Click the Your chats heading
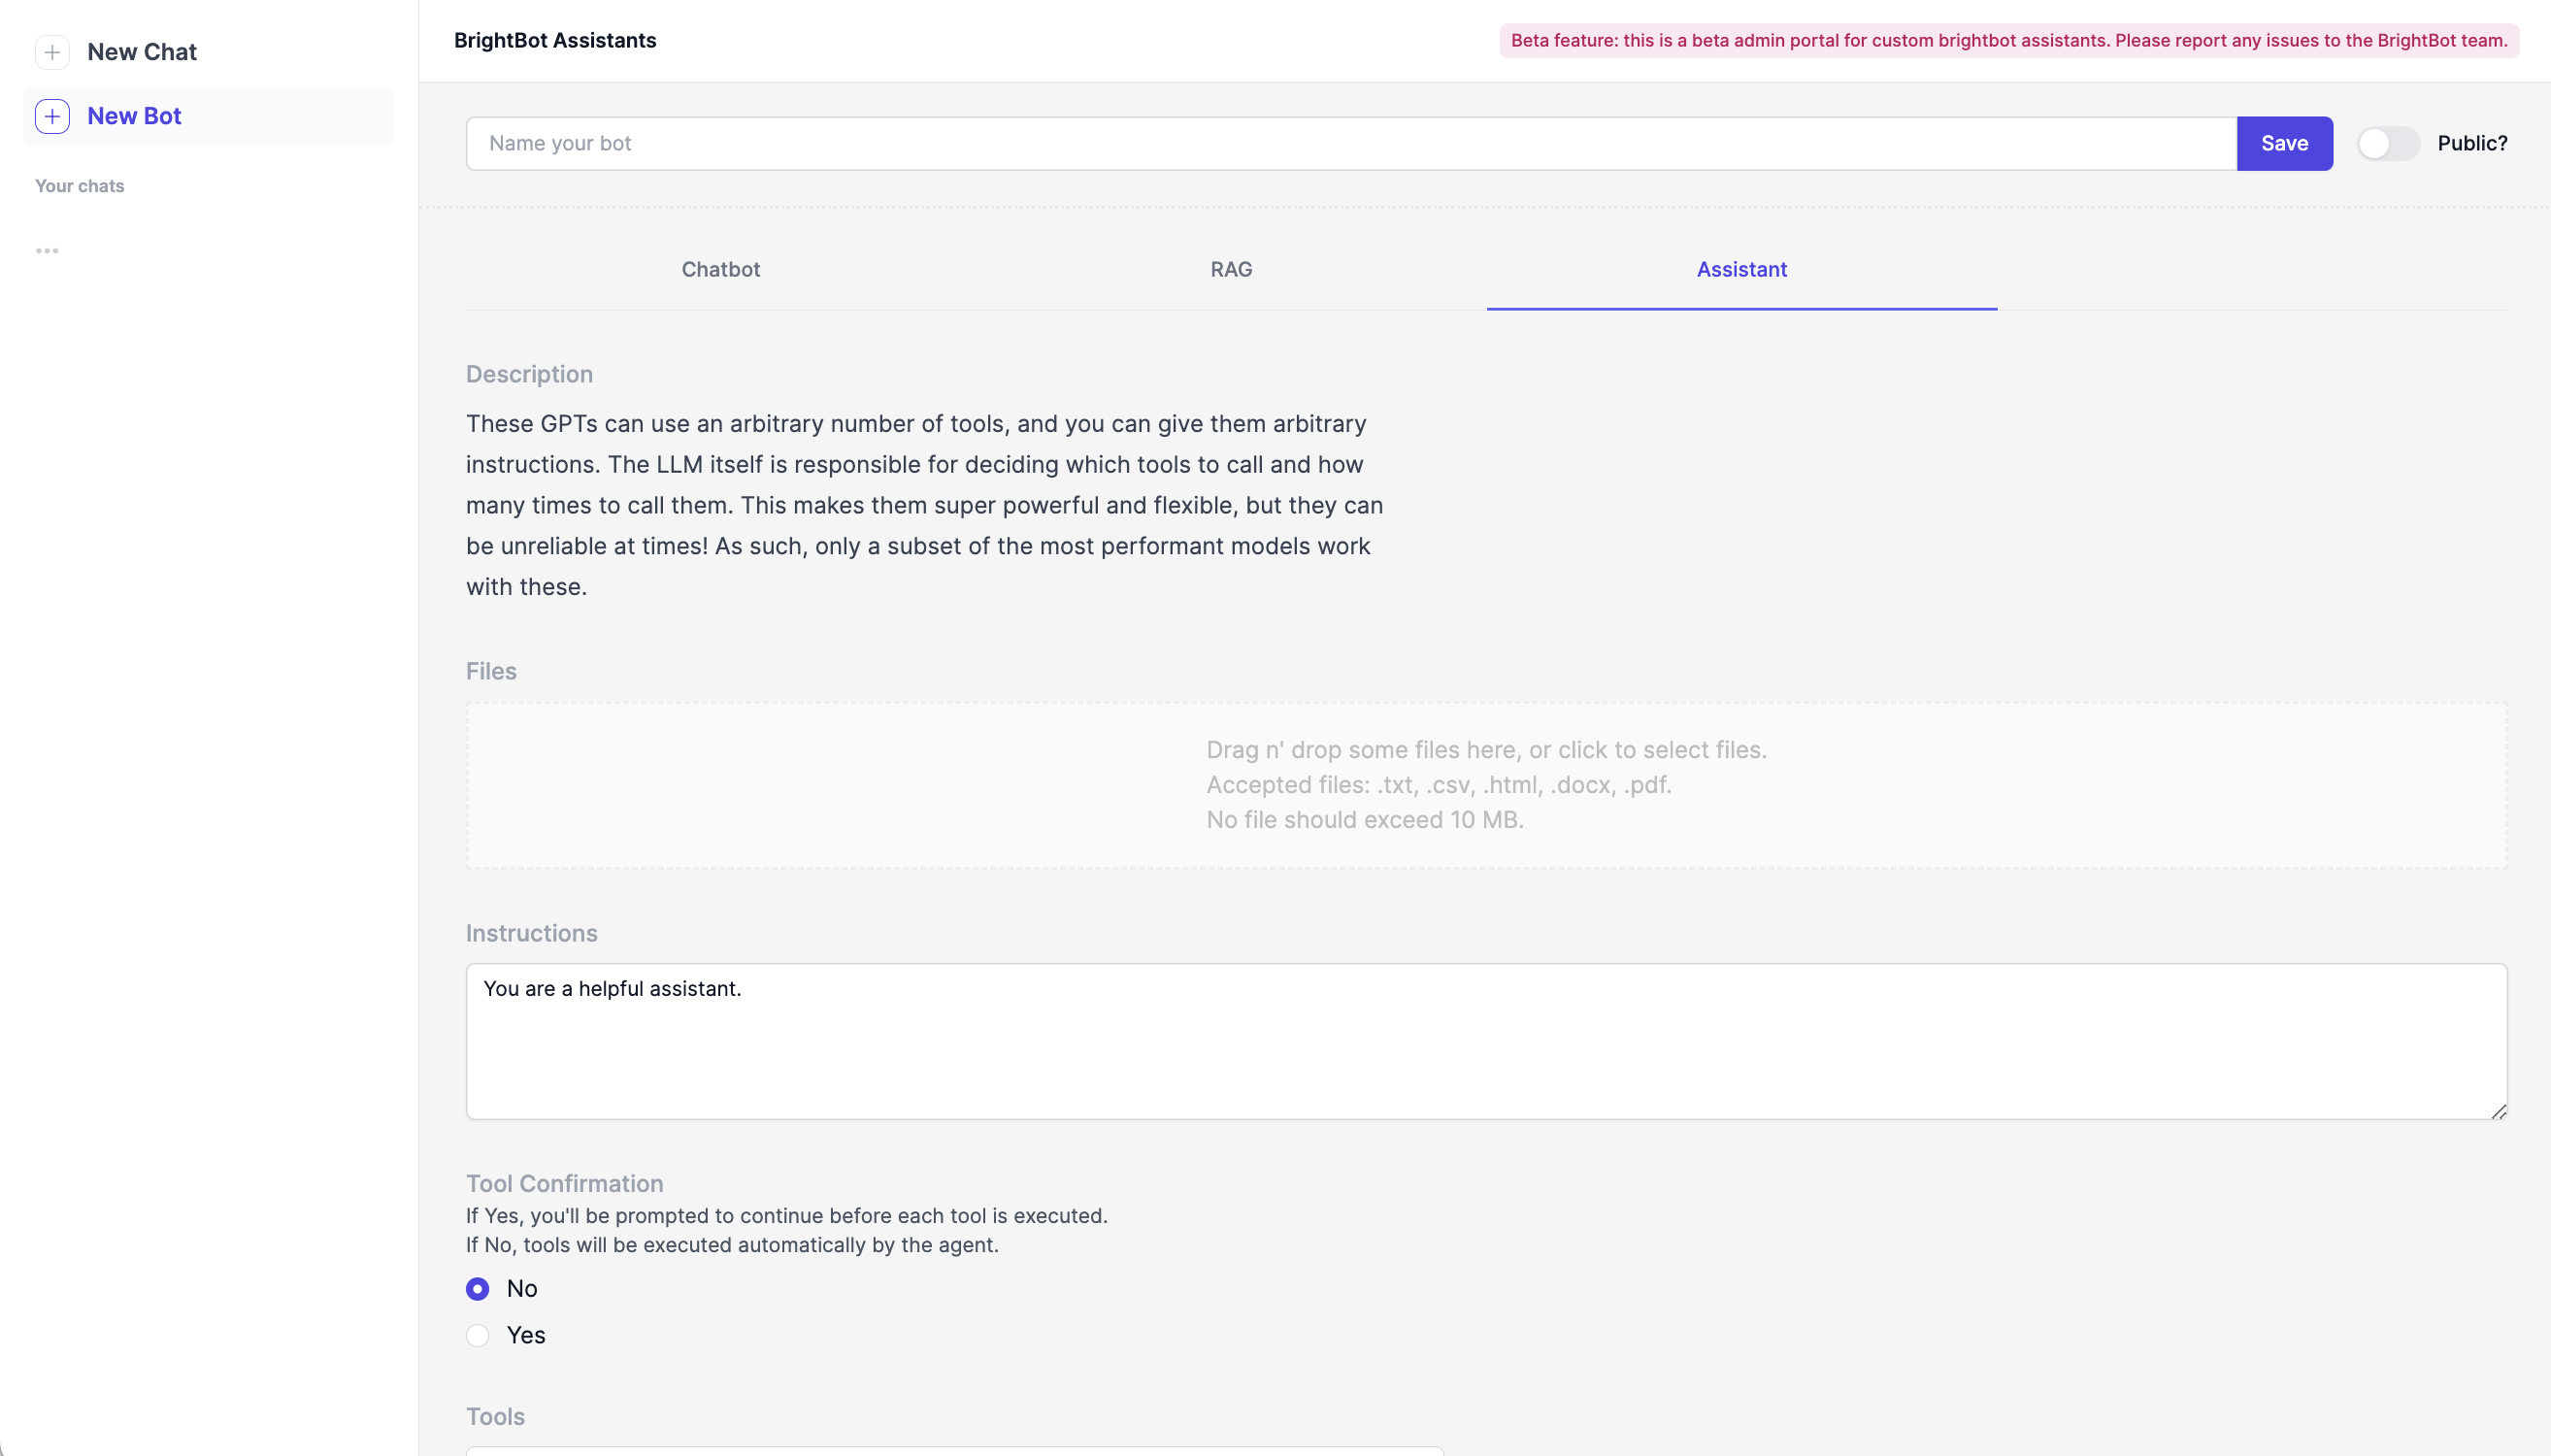The width and height of the screenshot is (2551, 1456). point(79,186)
